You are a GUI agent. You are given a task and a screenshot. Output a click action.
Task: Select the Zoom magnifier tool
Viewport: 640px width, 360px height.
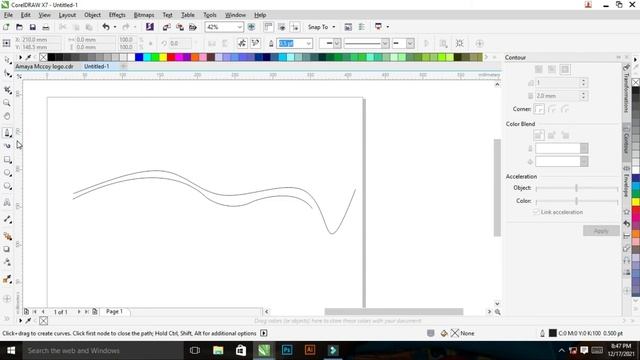tap(7, 103)
